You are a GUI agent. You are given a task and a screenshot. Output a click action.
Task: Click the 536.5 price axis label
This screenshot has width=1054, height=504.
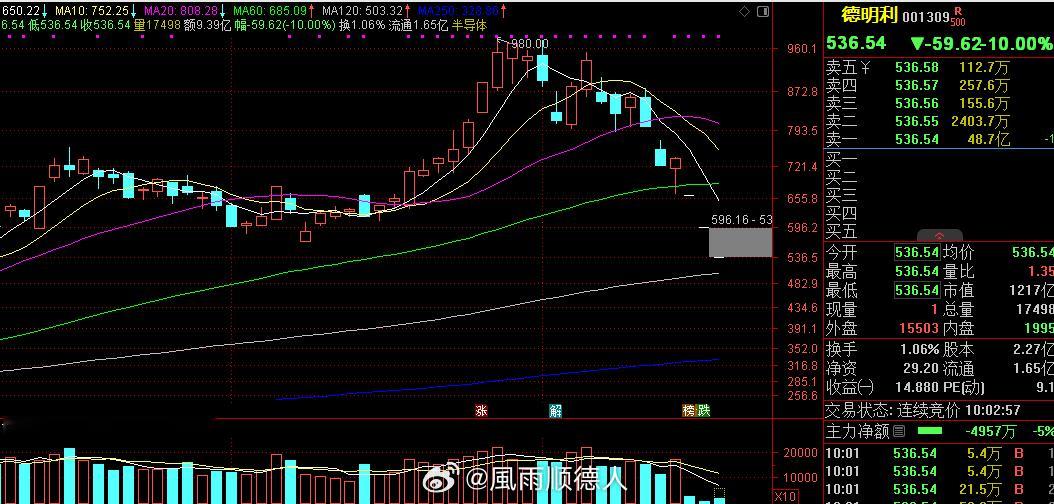click(x=803, y=258)
